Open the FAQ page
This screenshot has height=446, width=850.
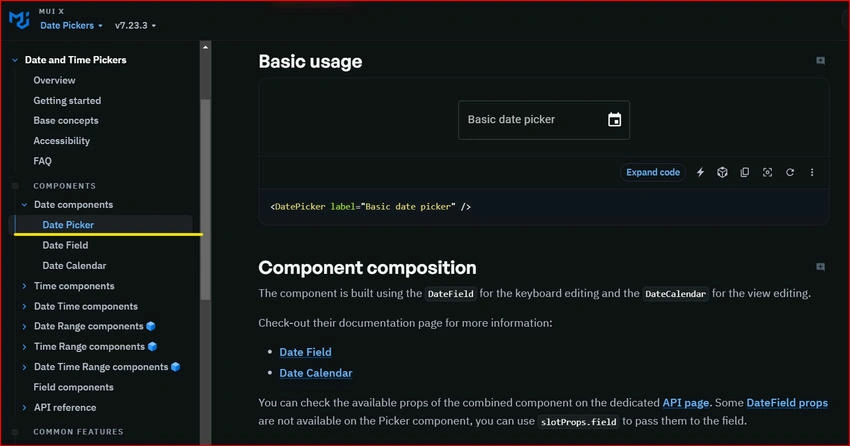click(x=42, y=161)
